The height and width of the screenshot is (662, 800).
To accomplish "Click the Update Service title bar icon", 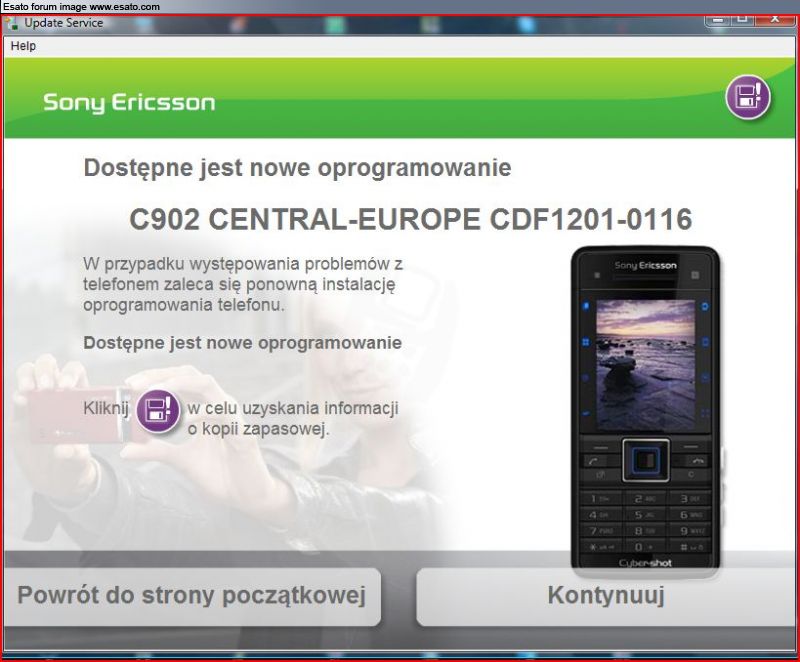I will point(12,24).
